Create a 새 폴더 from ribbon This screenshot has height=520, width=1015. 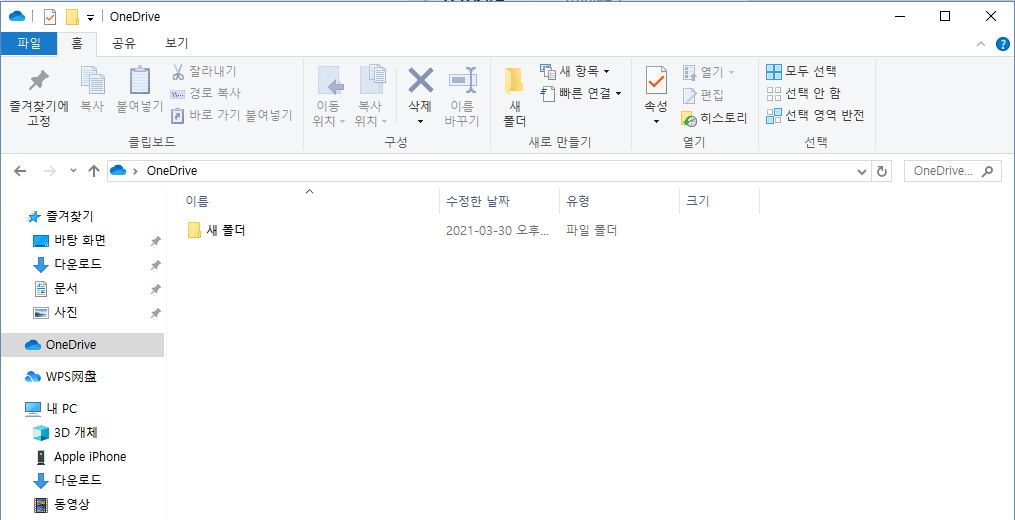515,96
